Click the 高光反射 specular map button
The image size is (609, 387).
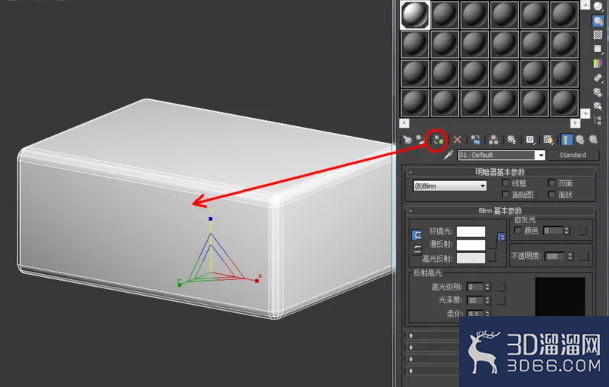492,257
